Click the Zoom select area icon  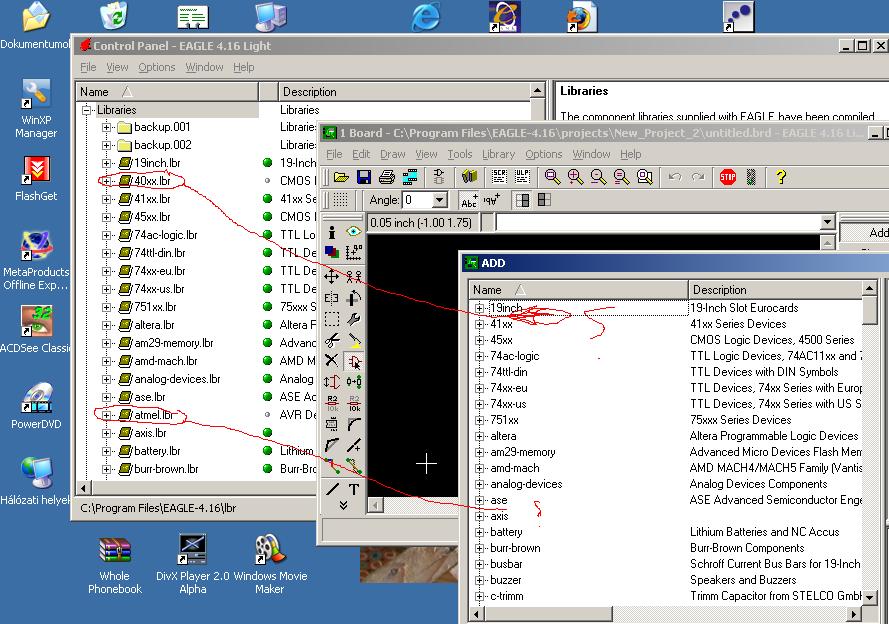point(645,177)
